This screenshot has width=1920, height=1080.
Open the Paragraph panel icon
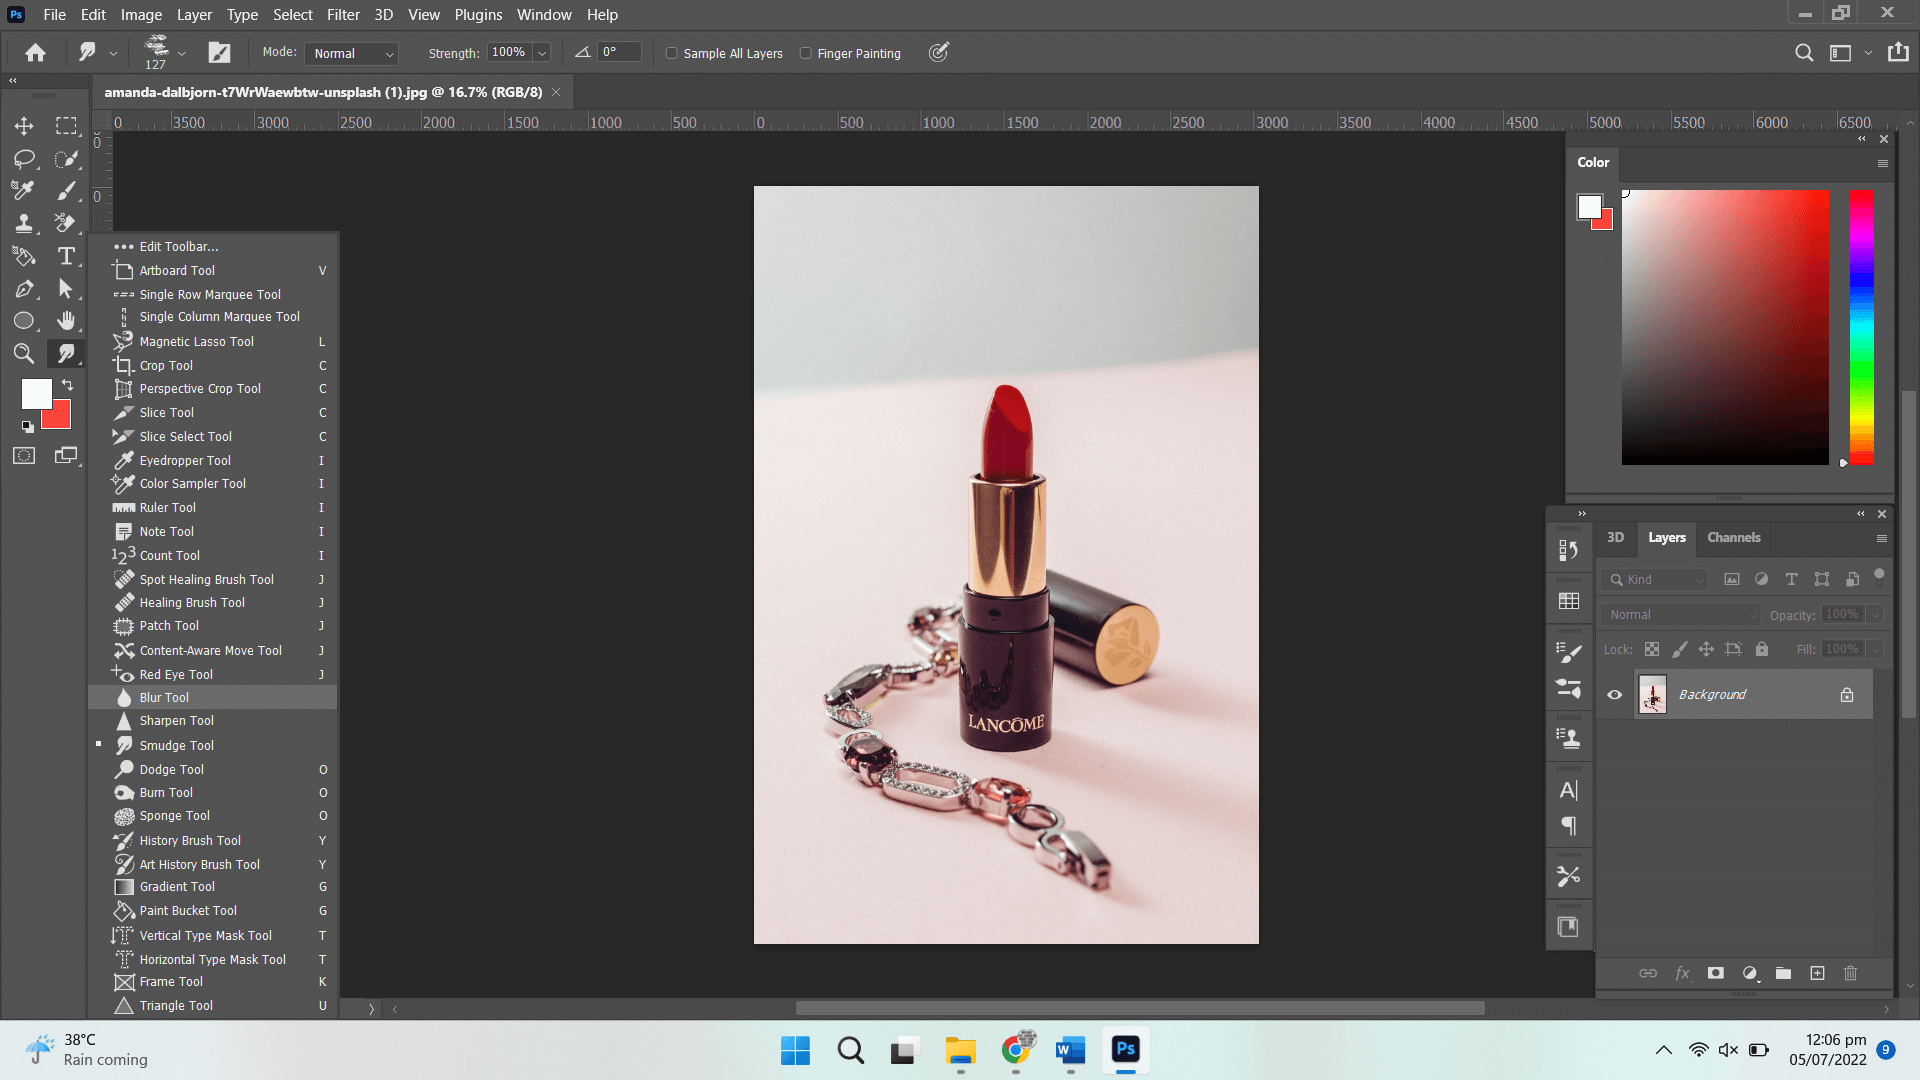[x=1568, y=826]
